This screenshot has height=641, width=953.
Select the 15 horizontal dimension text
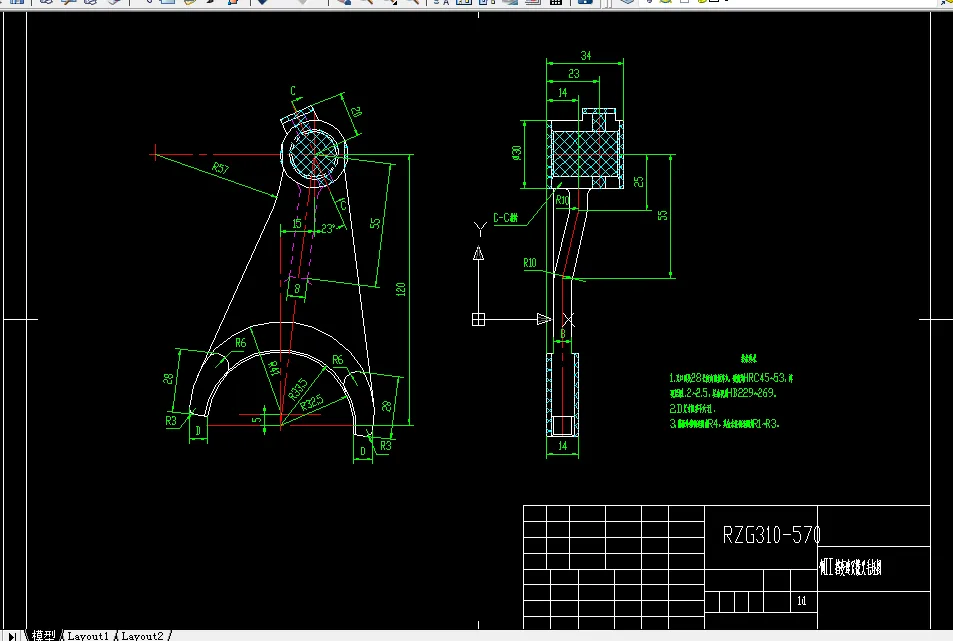pos(297,223)
